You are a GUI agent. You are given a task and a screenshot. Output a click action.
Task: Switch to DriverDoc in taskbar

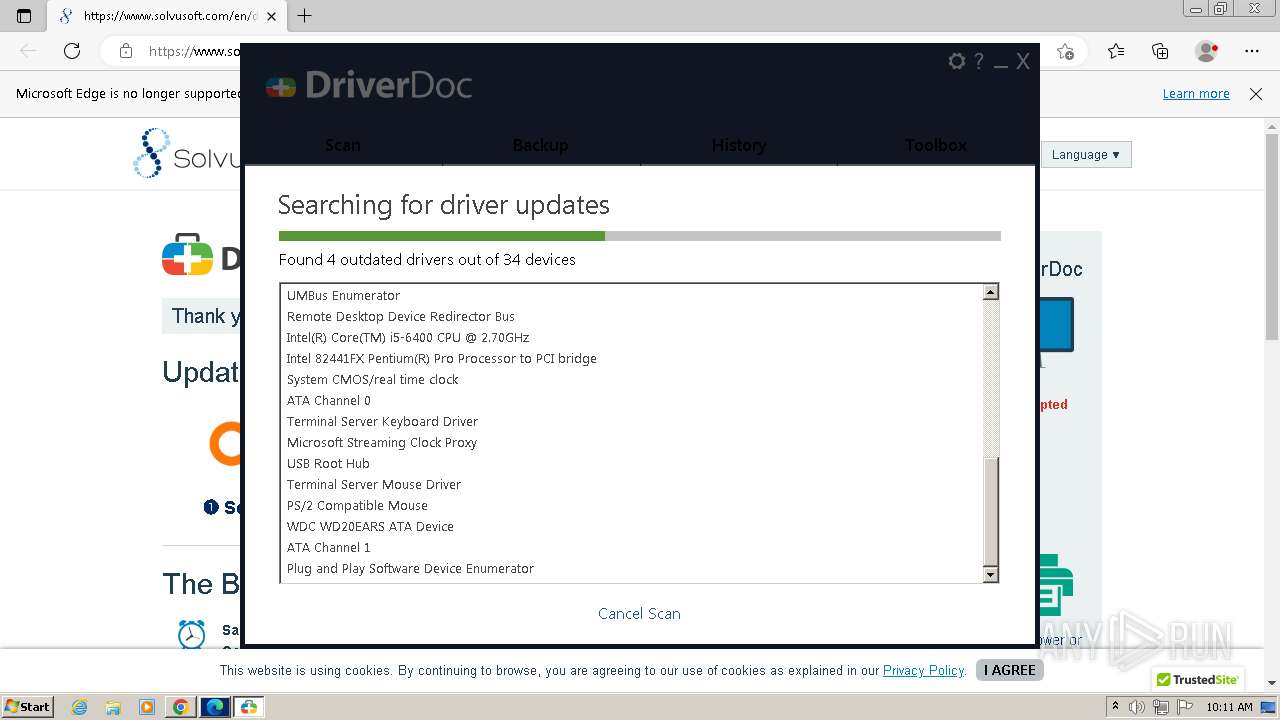pyautogui.click(x=249, y=707)
